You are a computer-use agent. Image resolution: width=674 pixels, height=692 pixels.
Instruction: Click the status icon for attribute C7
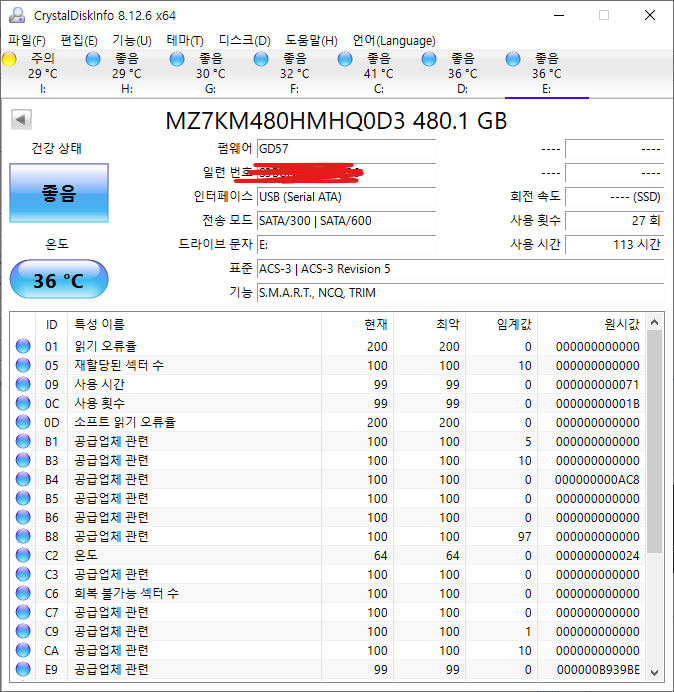23,612
